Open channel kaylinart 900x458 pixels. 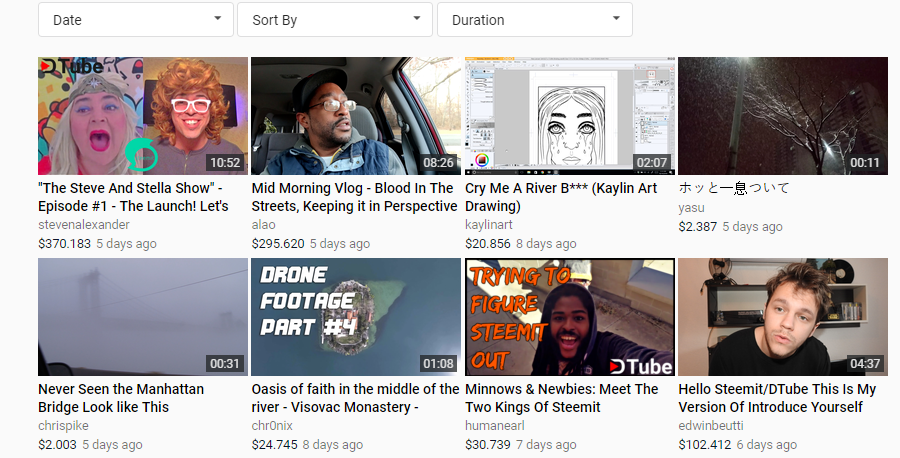pyautogui.click(x=488, y=224)
